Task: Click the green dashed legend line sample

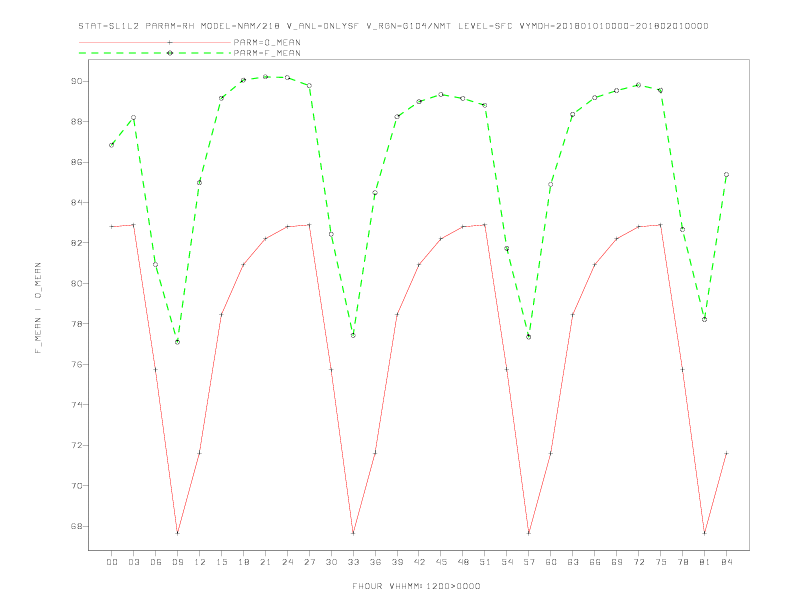Action: [x=155, y=53]
